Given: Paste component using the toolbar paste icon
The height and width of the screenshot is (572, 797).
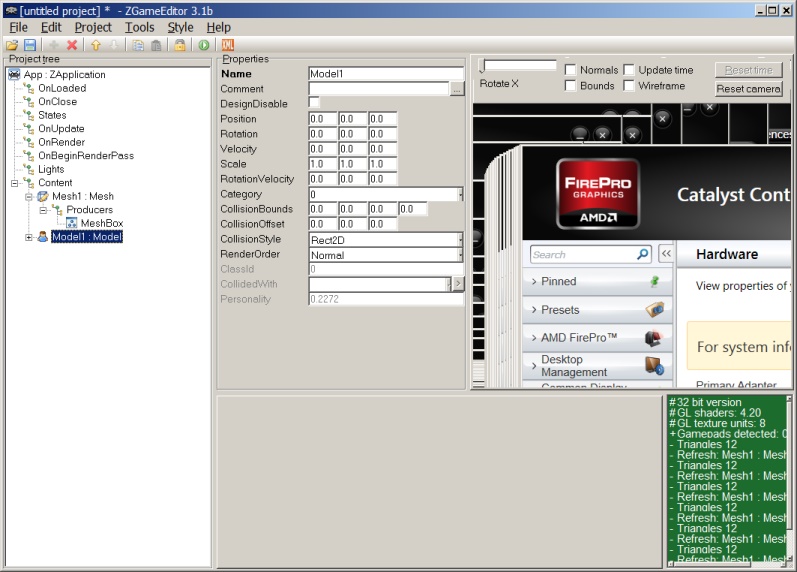Looking at the screenshot, I should click(156, 45).
